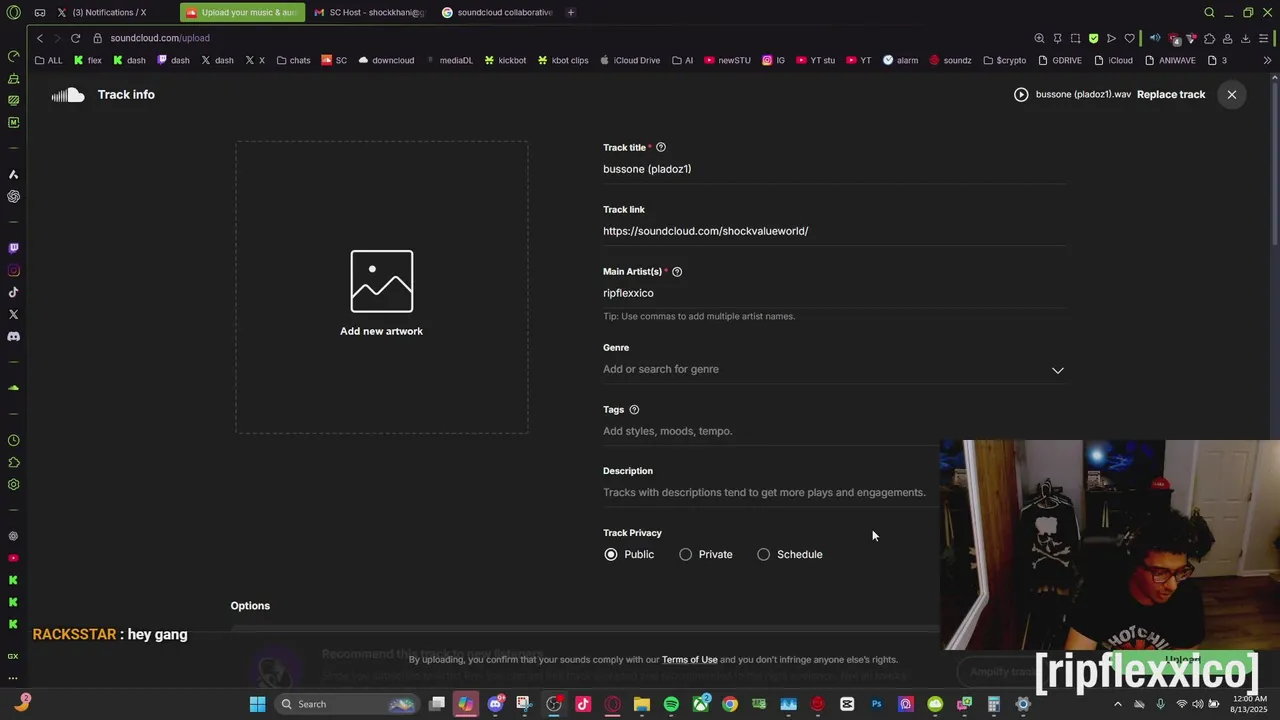The image size is (1280, 720).
Task: Click the Main Artist(s) field with ripflexxico
Action: pos(834,293)
